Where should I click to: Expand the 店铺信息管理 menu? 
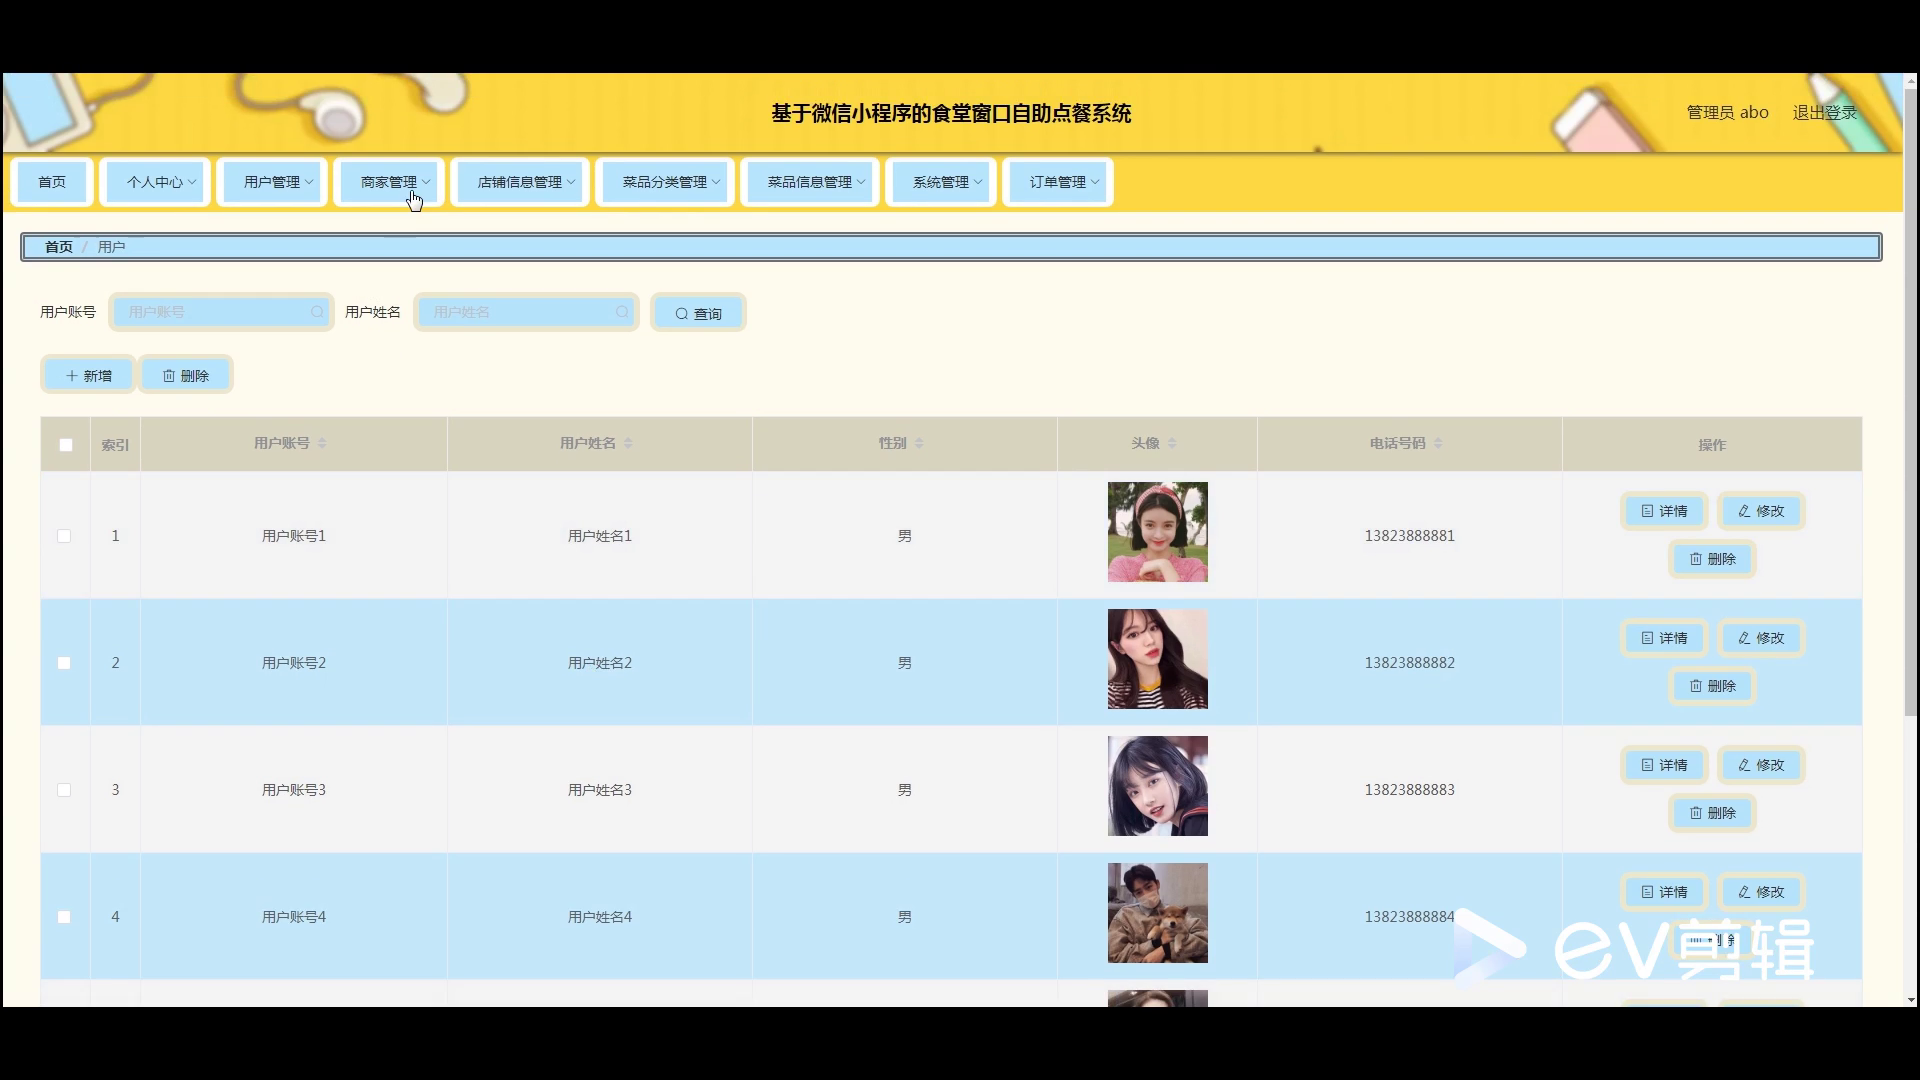click(520, 182)
